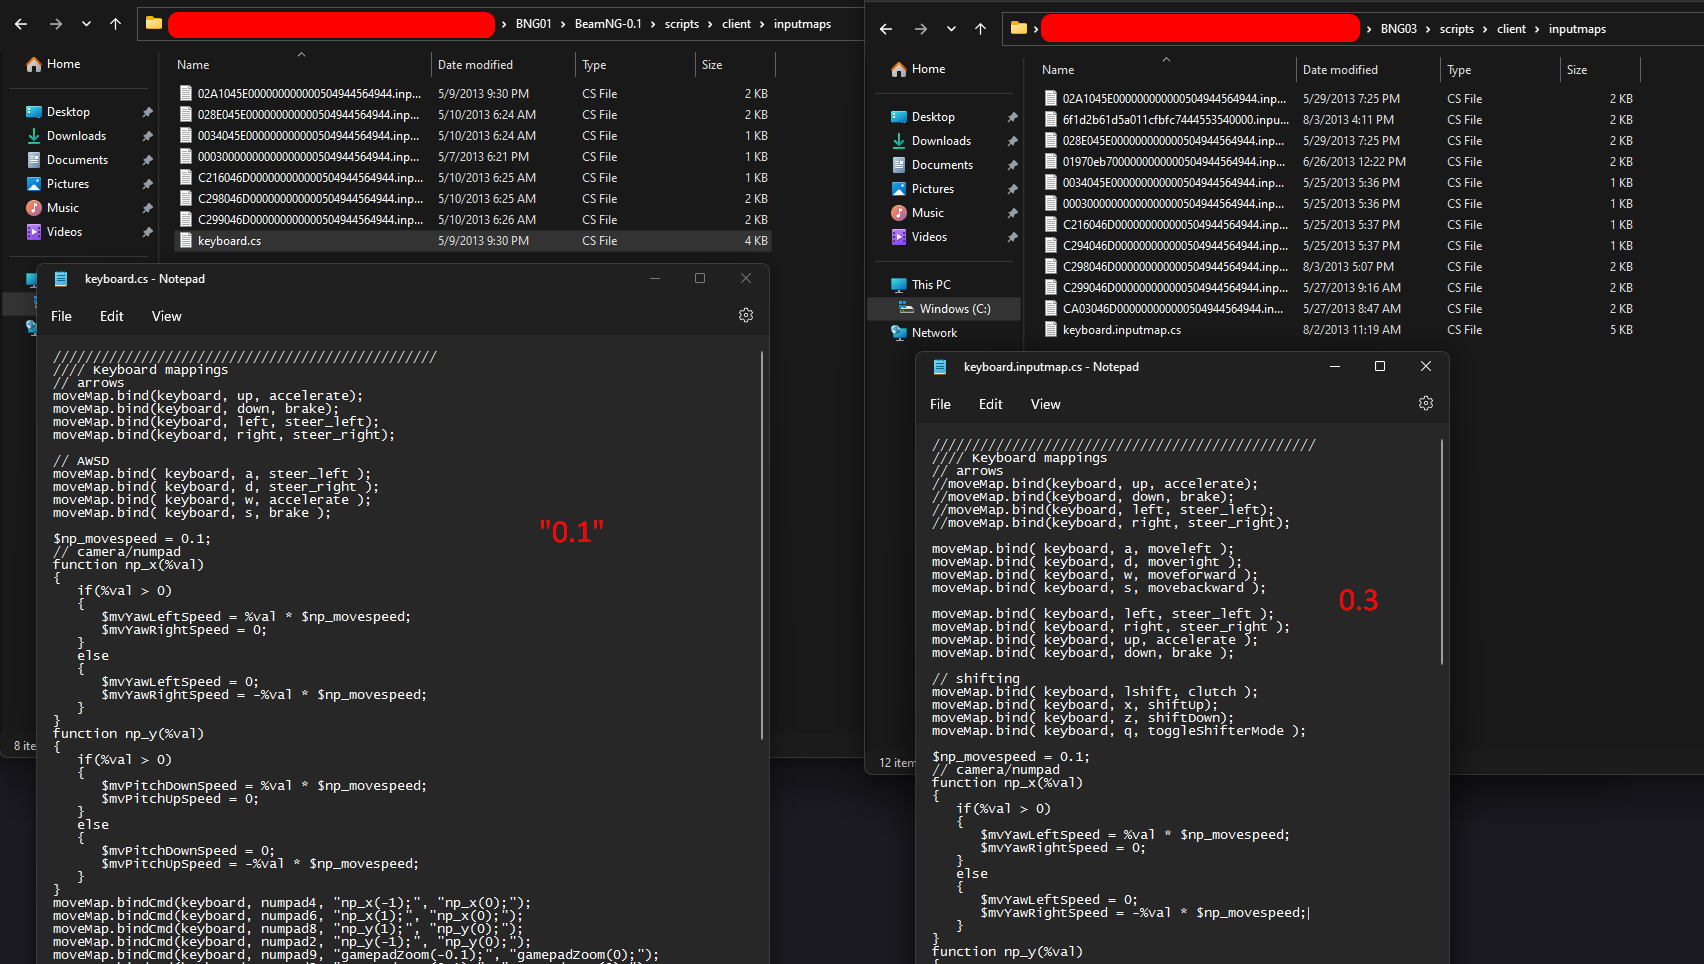1704x964 pixels.
Task: Open settings gear in keyboard.cs Notepad
Action: [746, 315]
